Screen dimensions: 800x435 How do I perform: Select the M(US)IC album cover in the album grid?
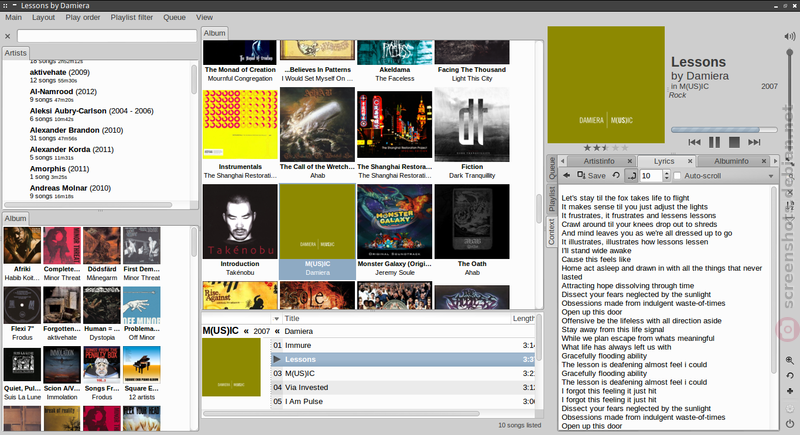point(317,222)
